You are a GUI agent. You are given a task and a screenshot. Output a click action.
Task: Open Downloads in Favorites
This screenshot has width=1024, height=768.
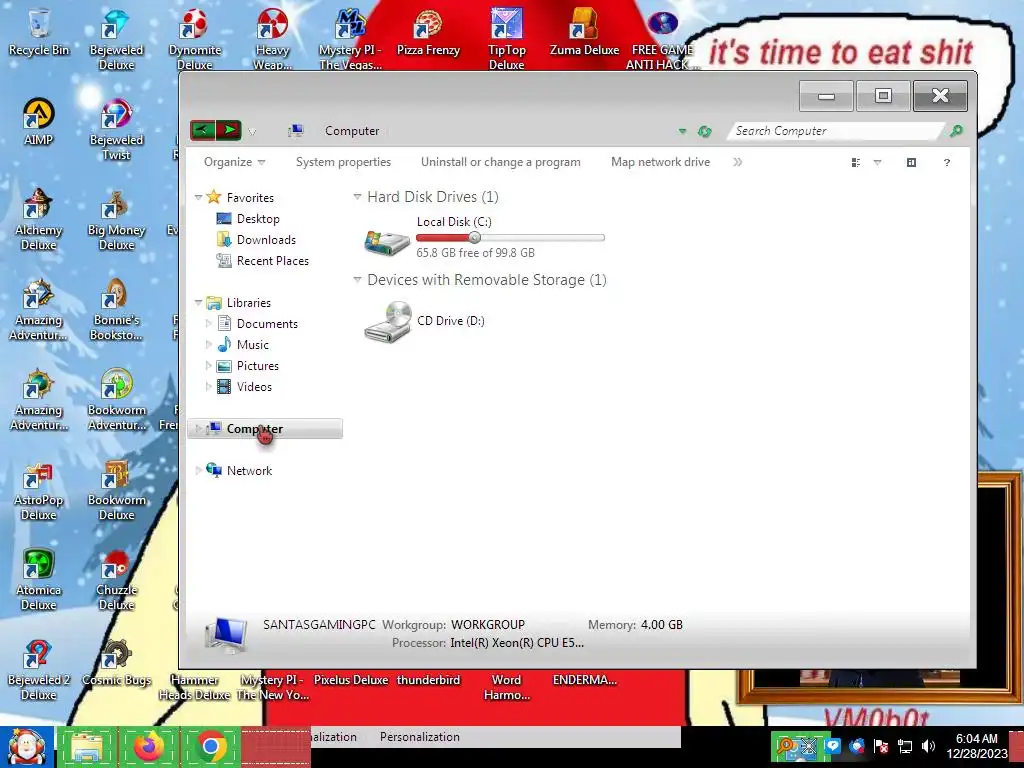coord(266,240)
